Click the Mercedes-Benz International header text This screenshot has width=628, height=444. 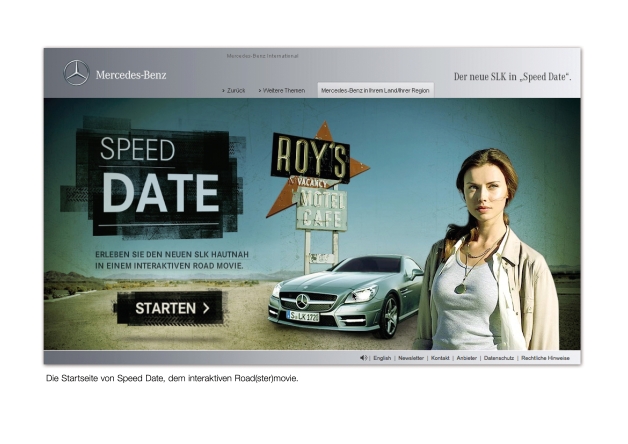click(262, 56)
